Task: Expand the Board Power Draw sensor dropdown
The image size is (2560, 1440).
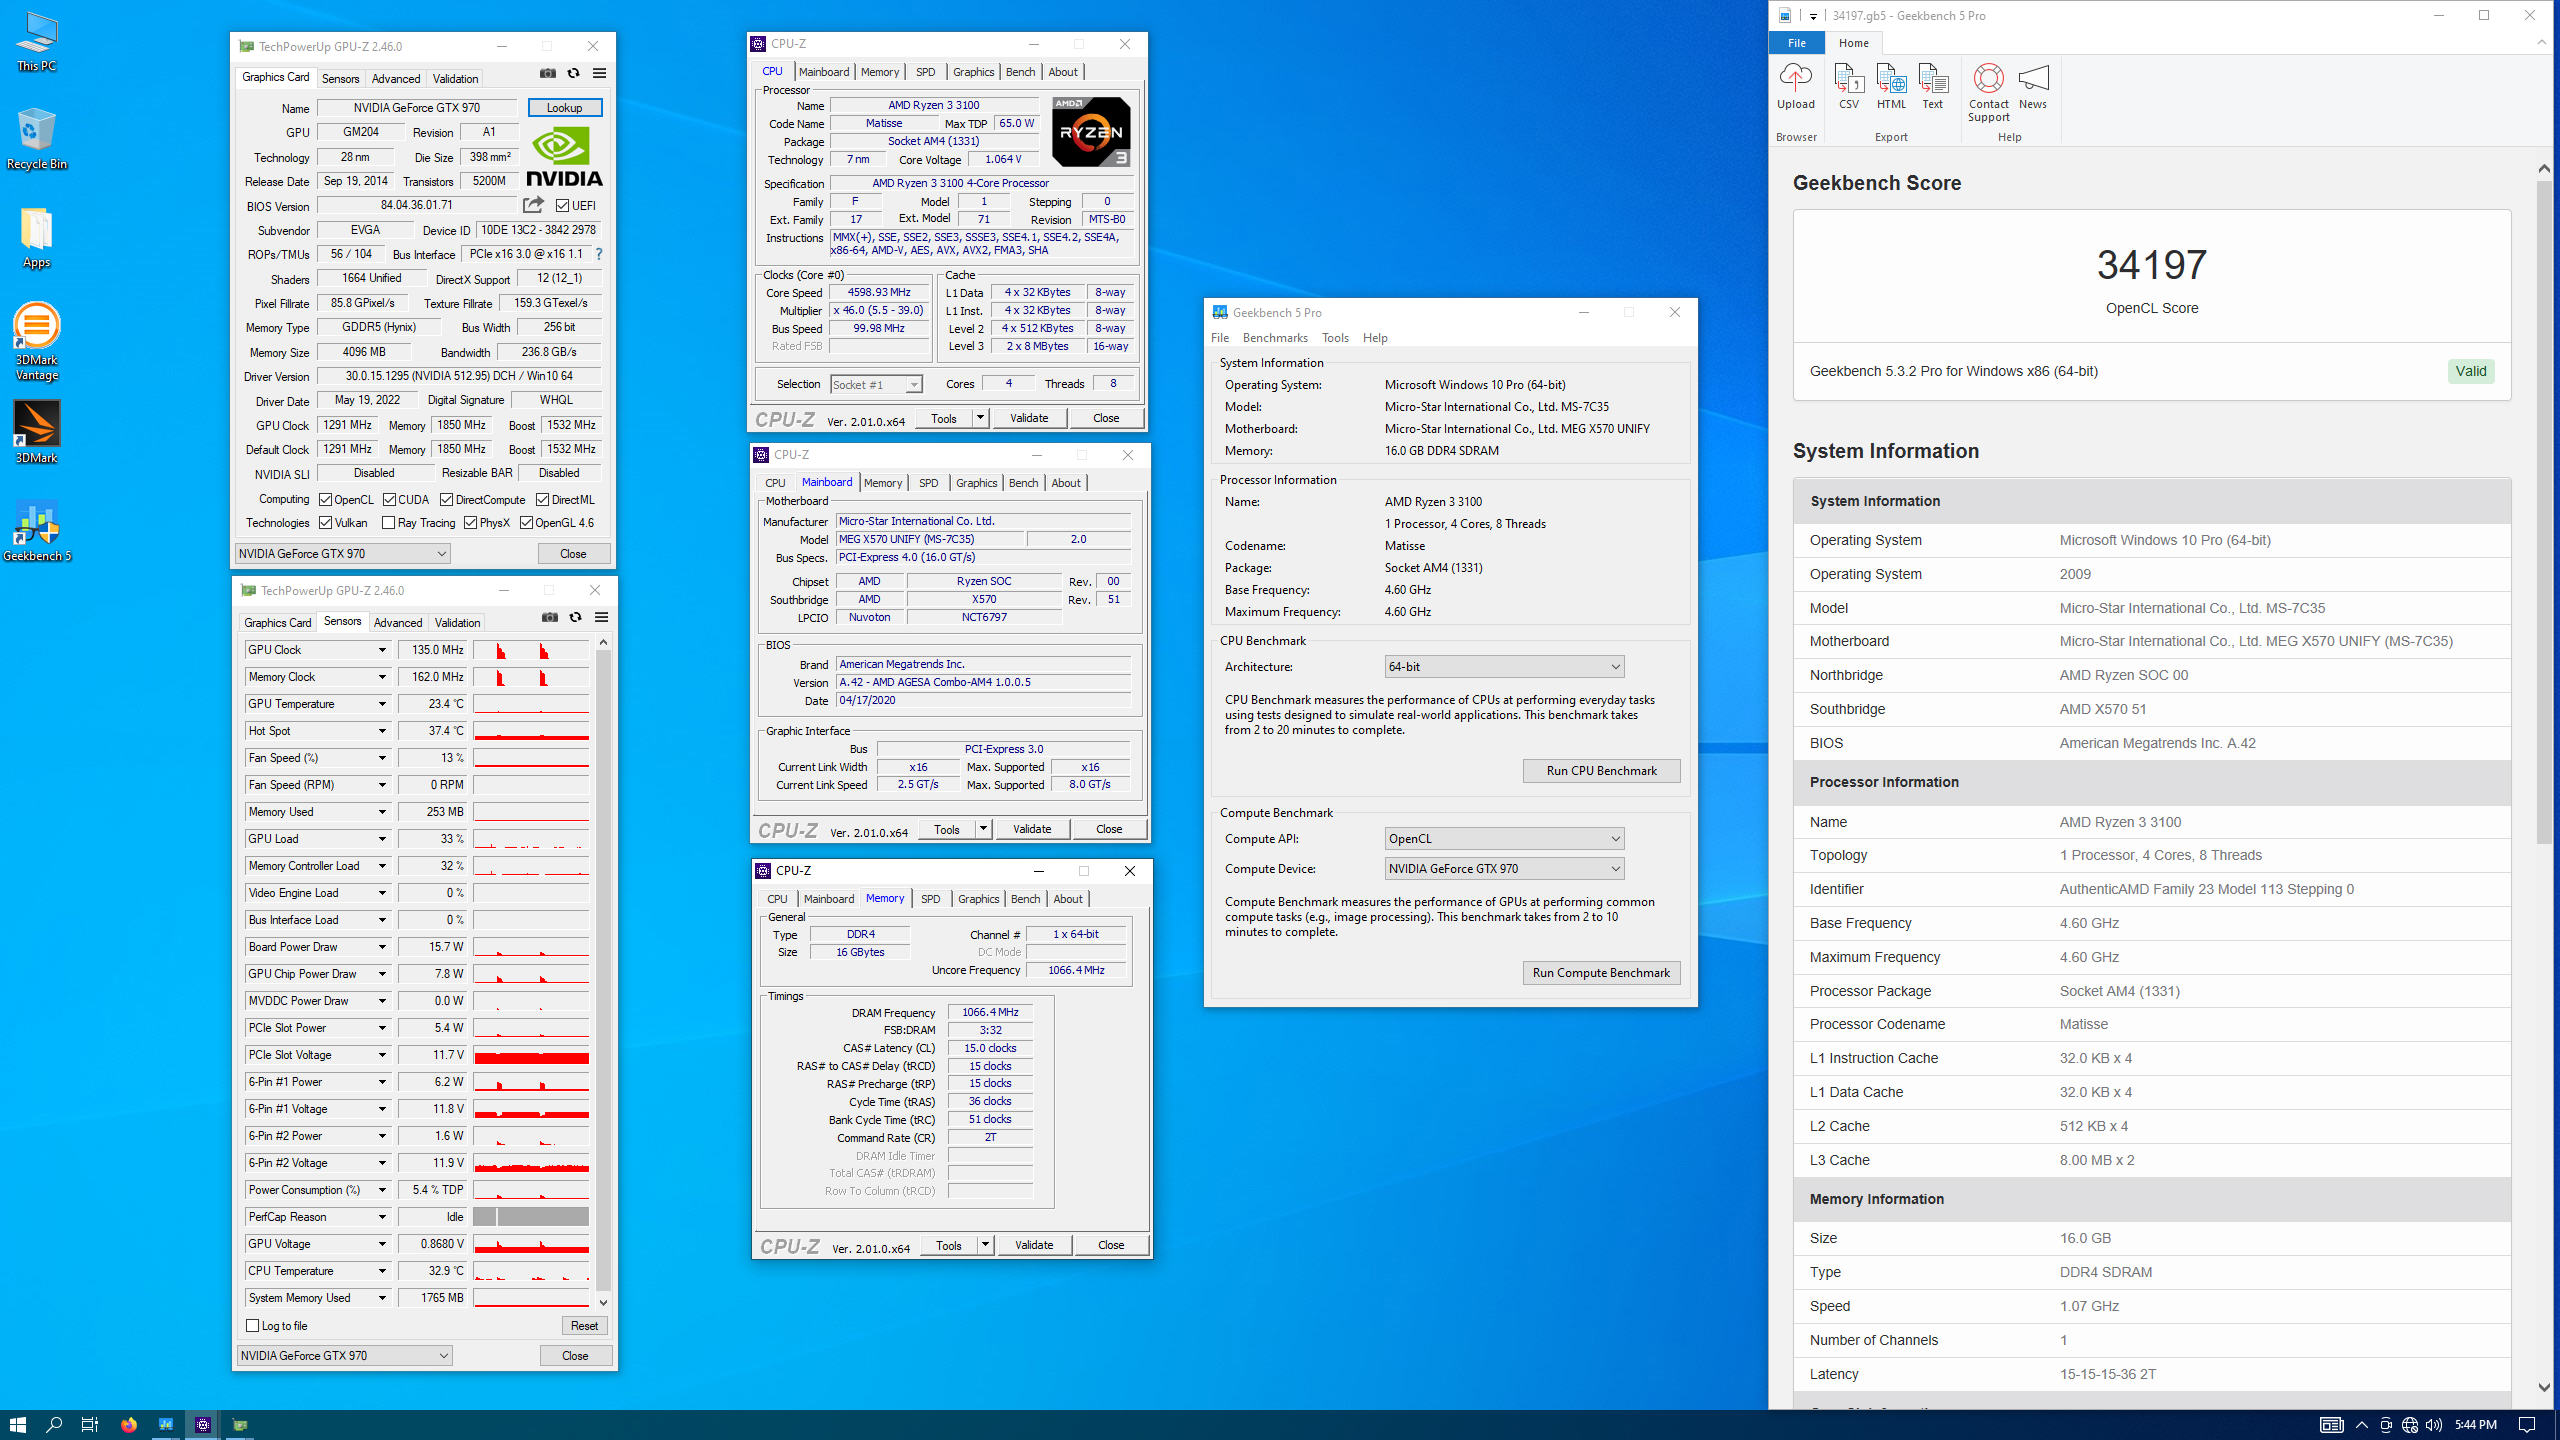Action: pyautogui.click(x=382, y=947)
